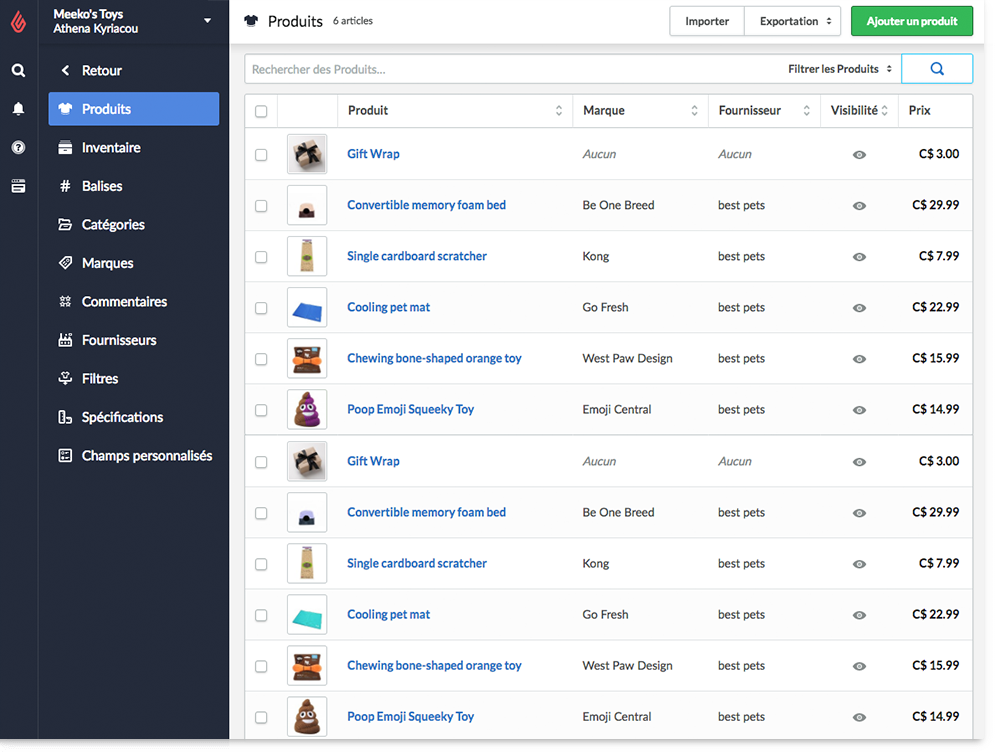Click the Ajouter un produit button

click(911, 21)
